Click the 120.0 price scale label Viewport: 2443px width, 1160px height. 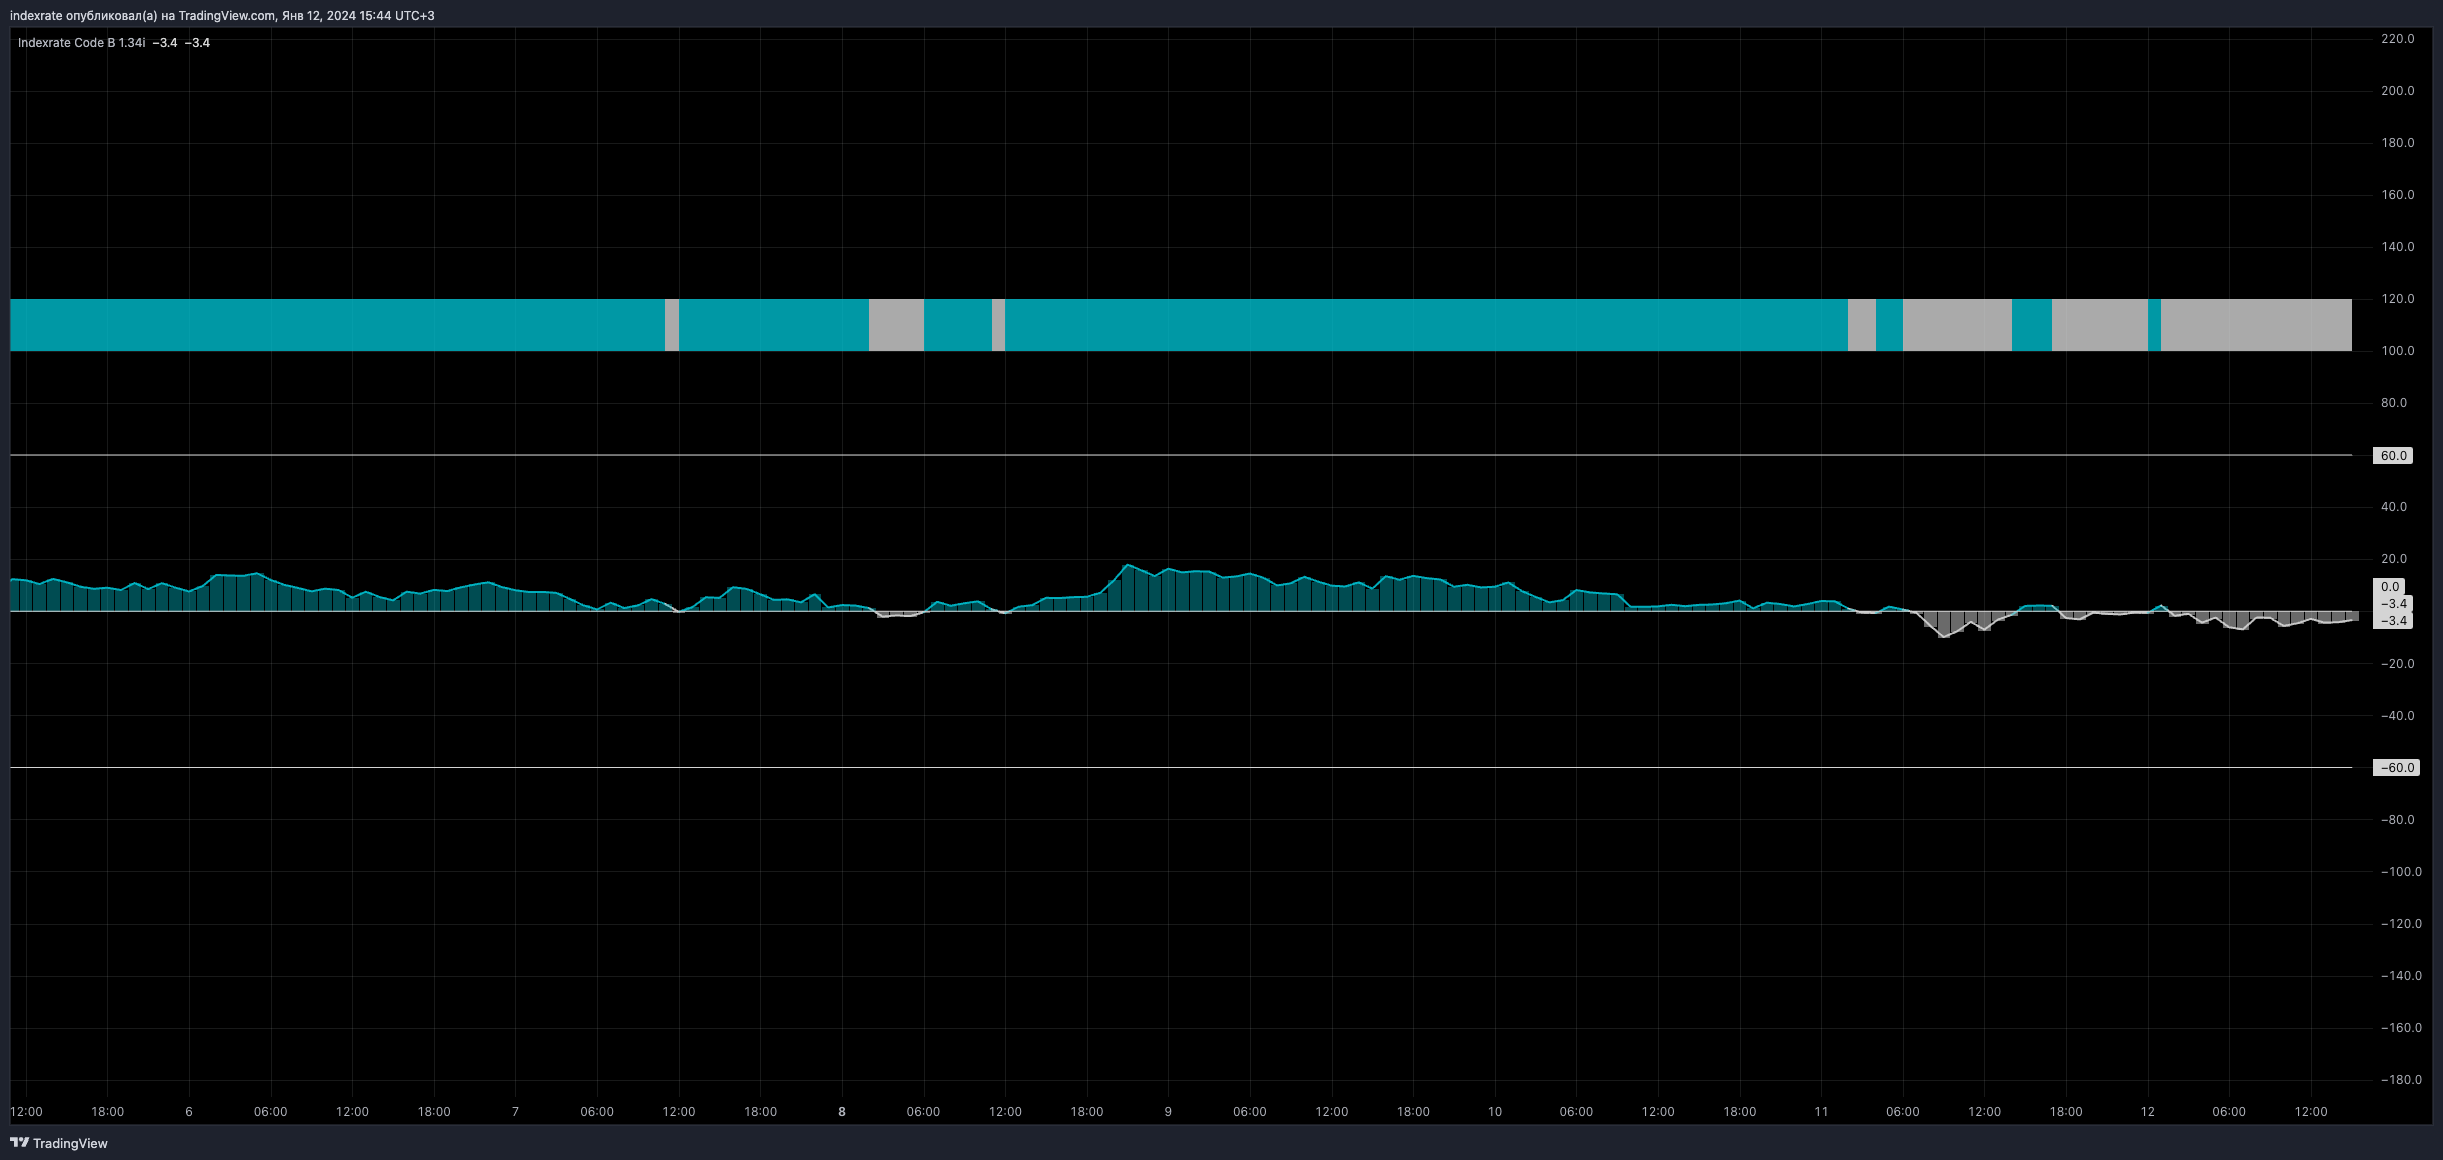pos(2397,299)
